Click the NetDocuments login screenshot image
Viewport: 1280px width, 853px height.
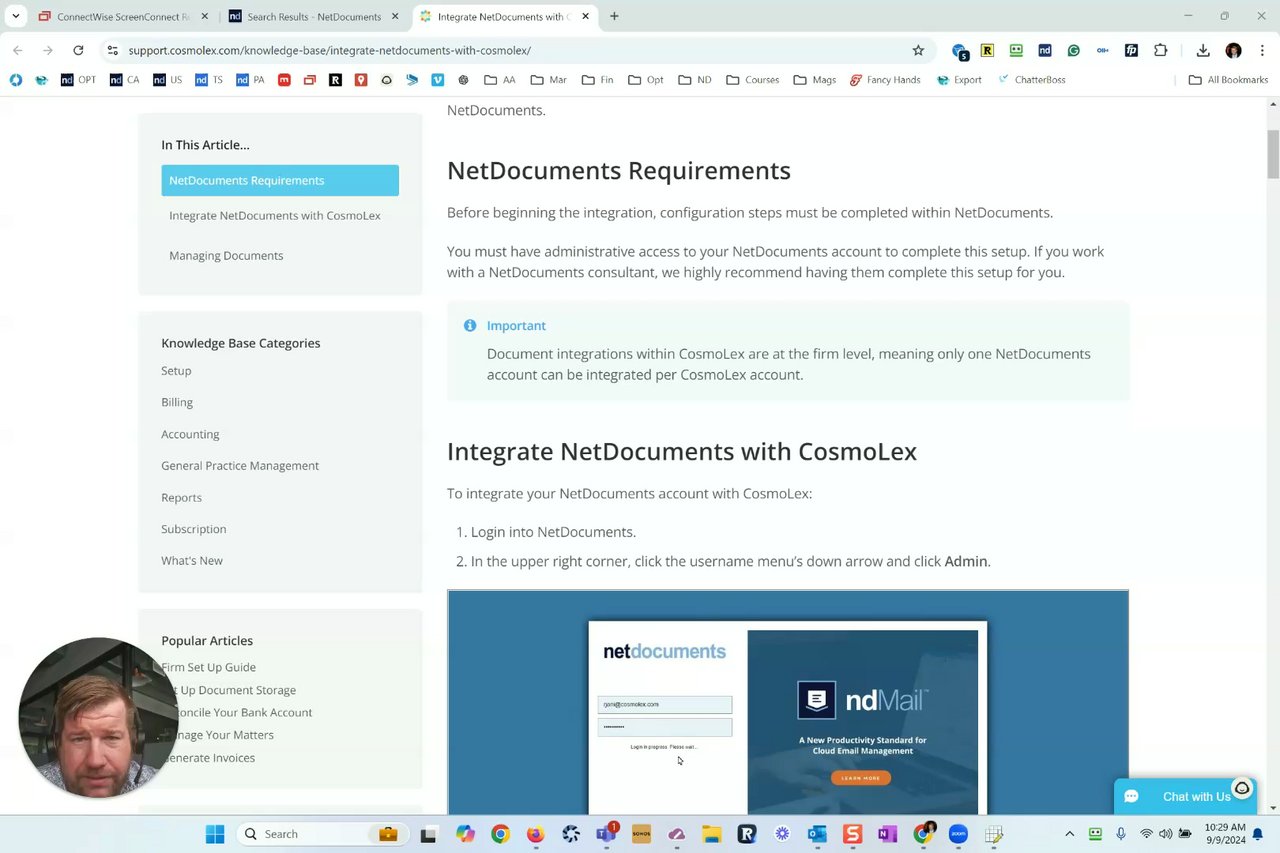788,702
